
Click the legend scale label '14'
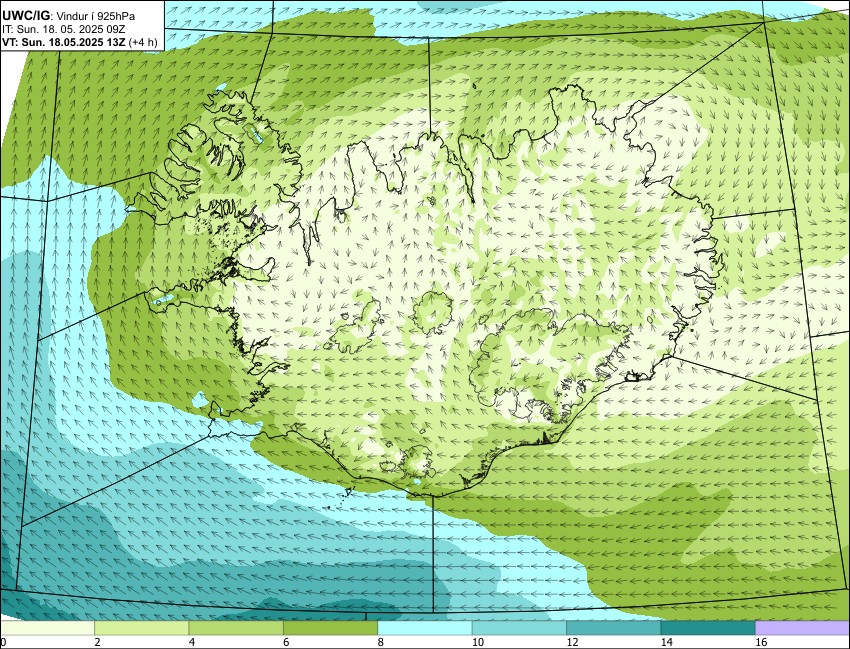pyautogui.click(x=666, y=642)
